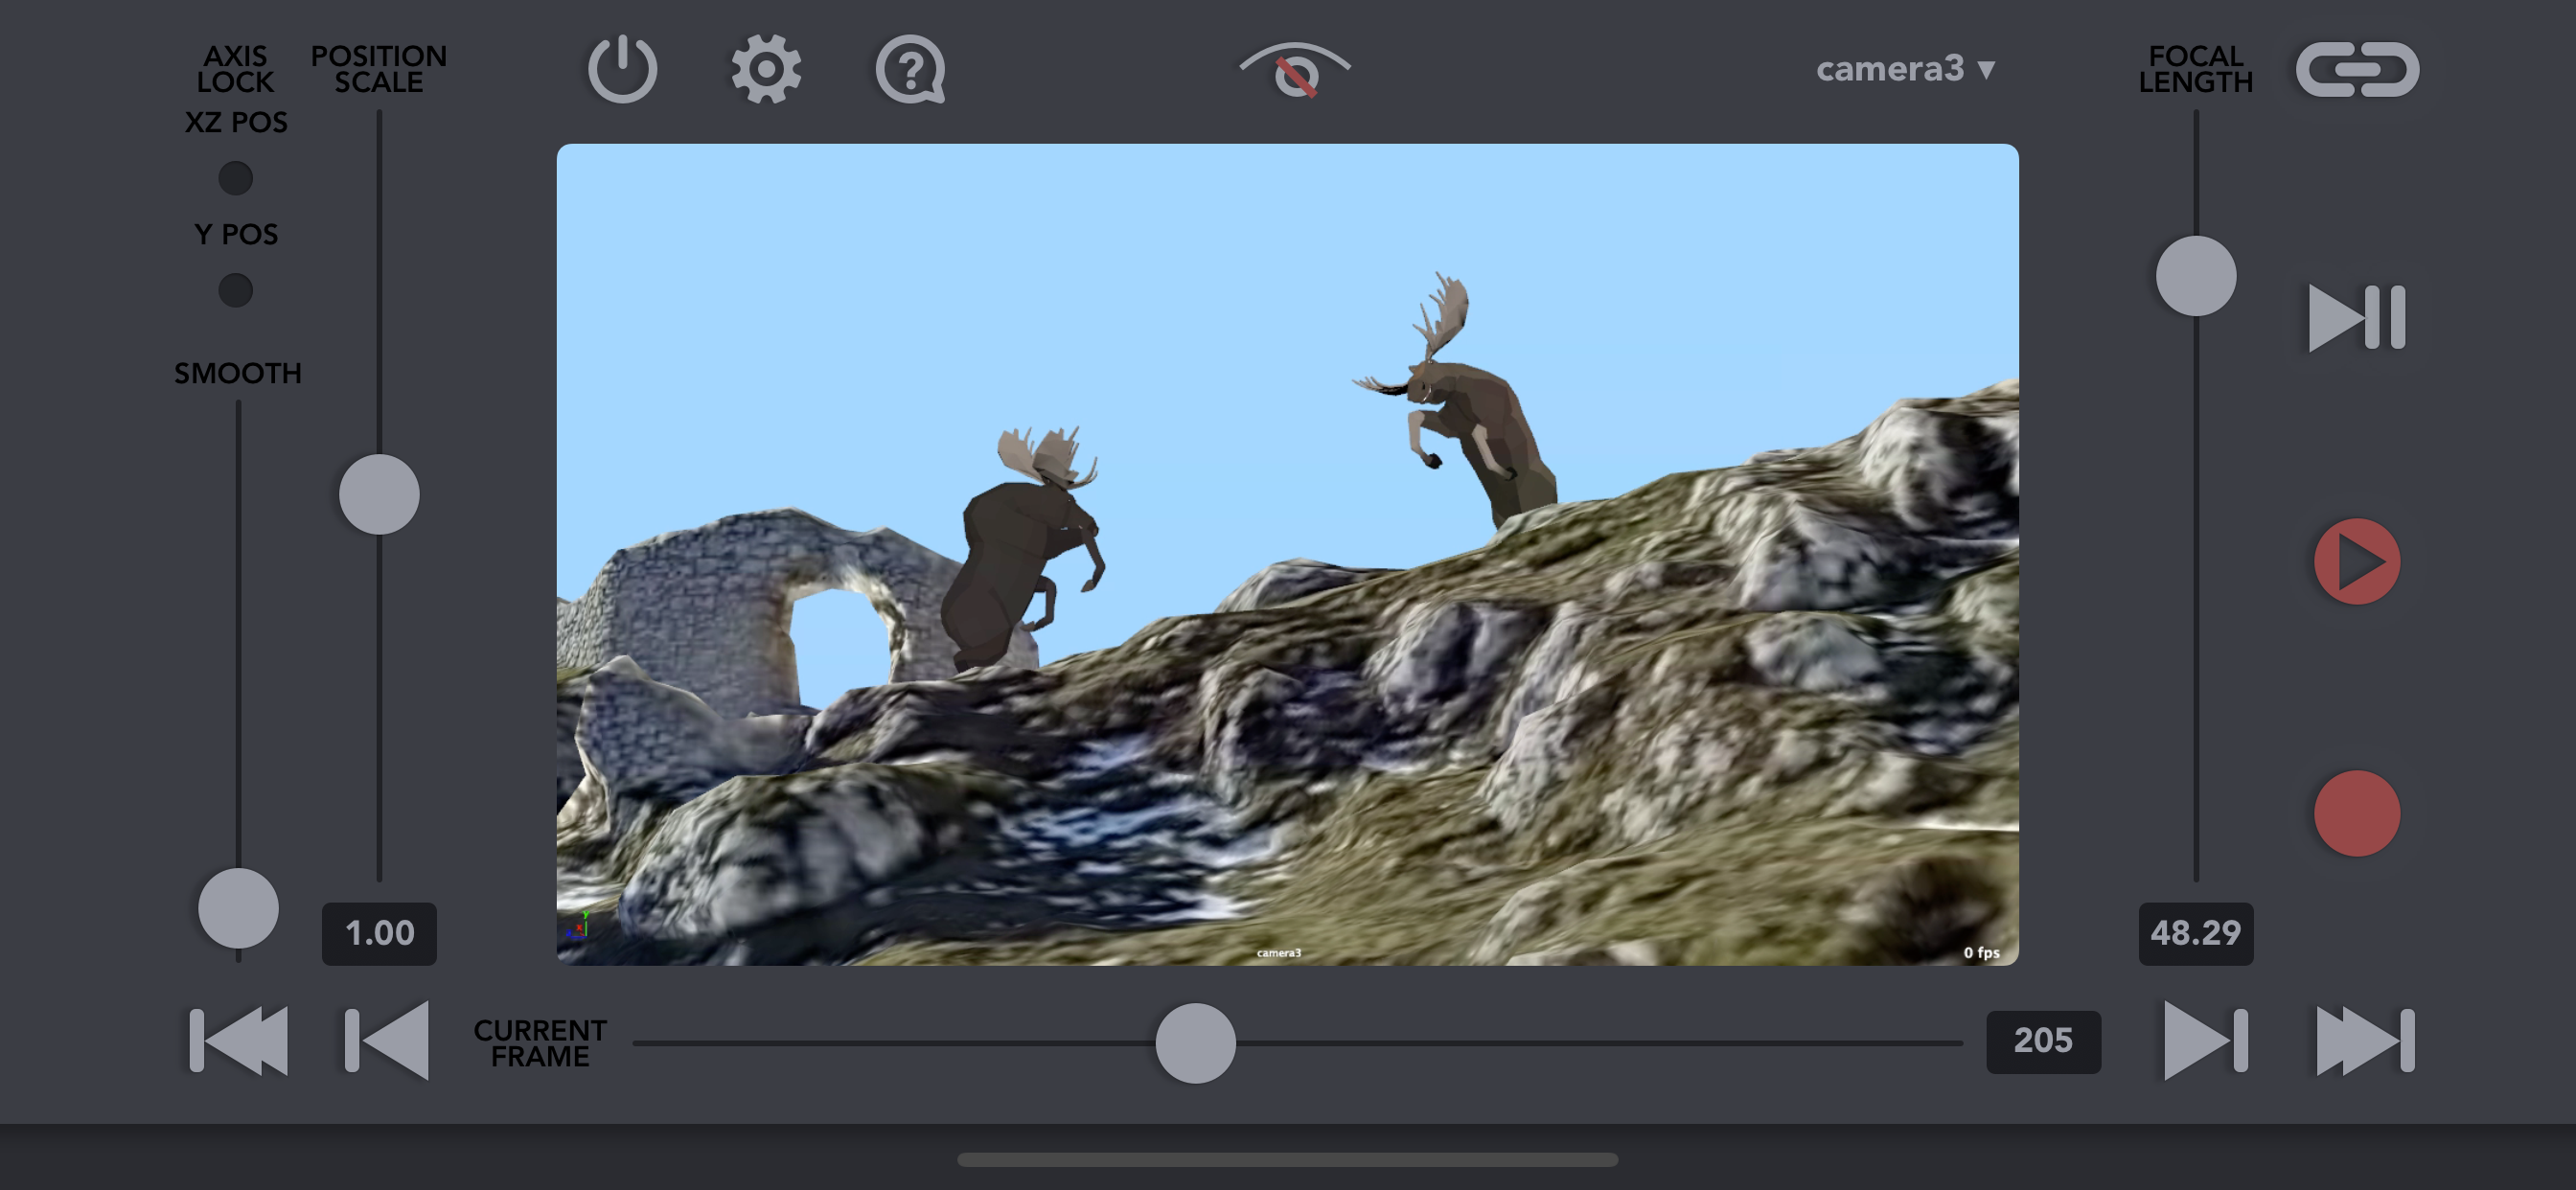Toggle the crossed-out eye visibility icon
2576x1190 pixels.
pyautogui.click(x=1295, y=70)
